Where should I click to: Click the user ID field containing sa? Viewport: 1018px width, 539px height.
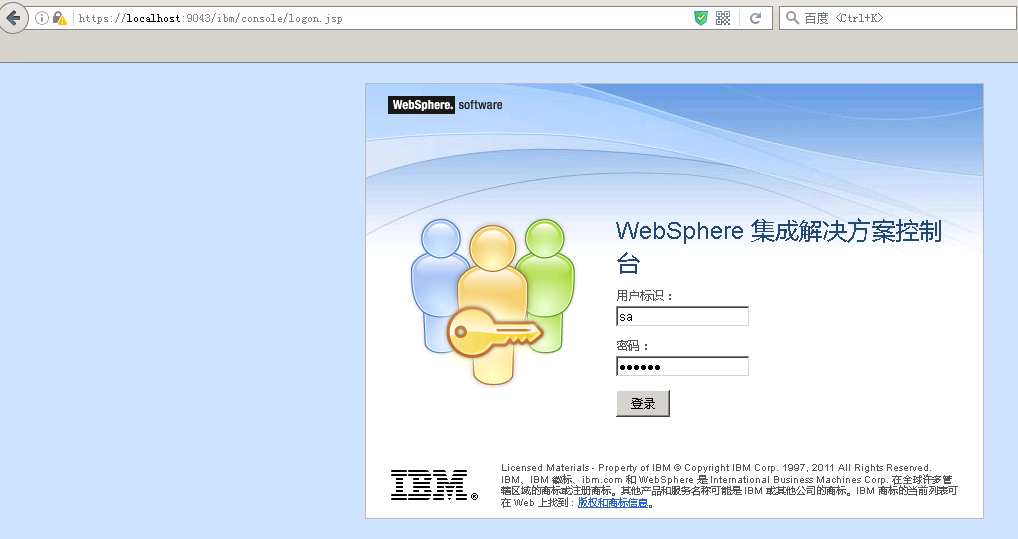(682, 316)
